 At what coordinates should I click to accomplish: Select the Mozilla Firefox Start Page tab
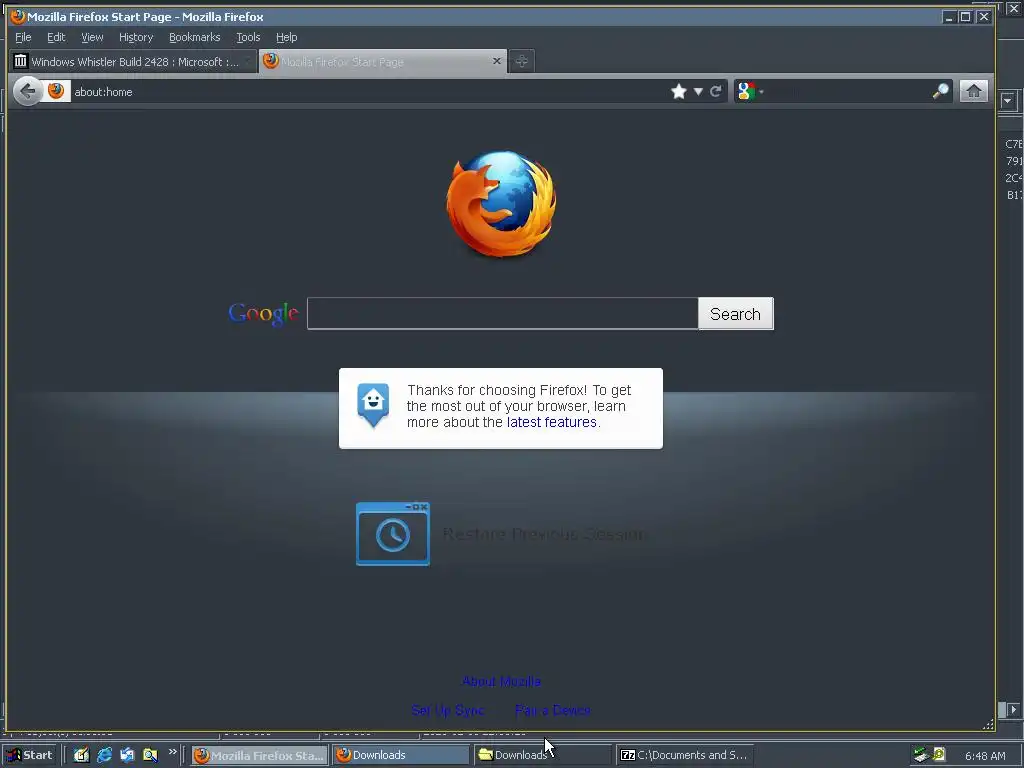(x=382, y=61)
